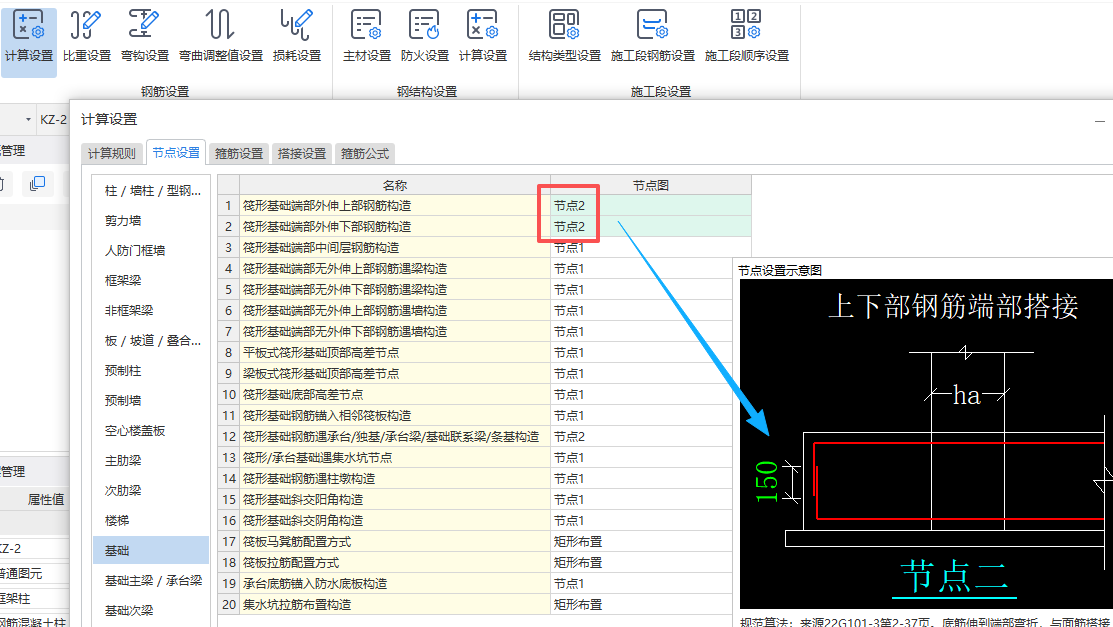This screenshot has width=1113, height=627.
Task: Open 弯曲调整值设置 tool
Action: tap(221, 37)
